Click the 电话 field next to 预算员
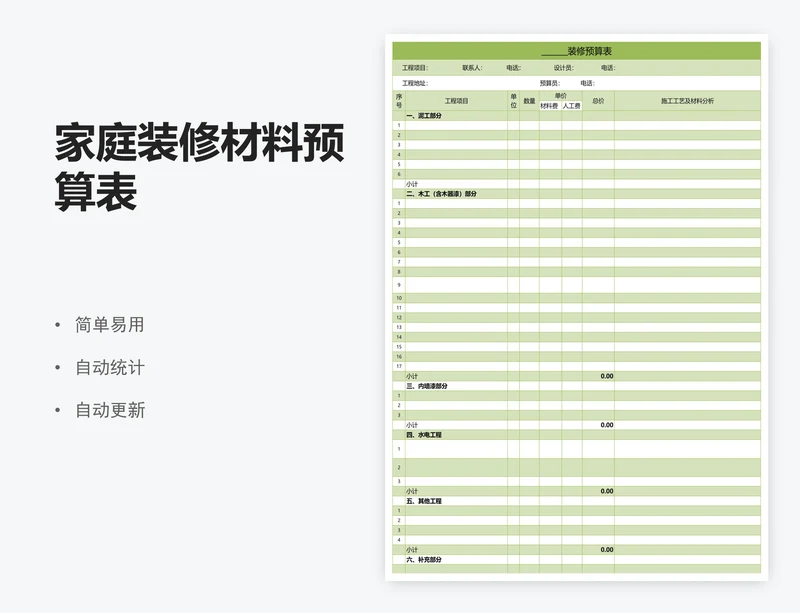Viewport: 800px width, 613px height. pyautogui.click(x=608, y=81)
